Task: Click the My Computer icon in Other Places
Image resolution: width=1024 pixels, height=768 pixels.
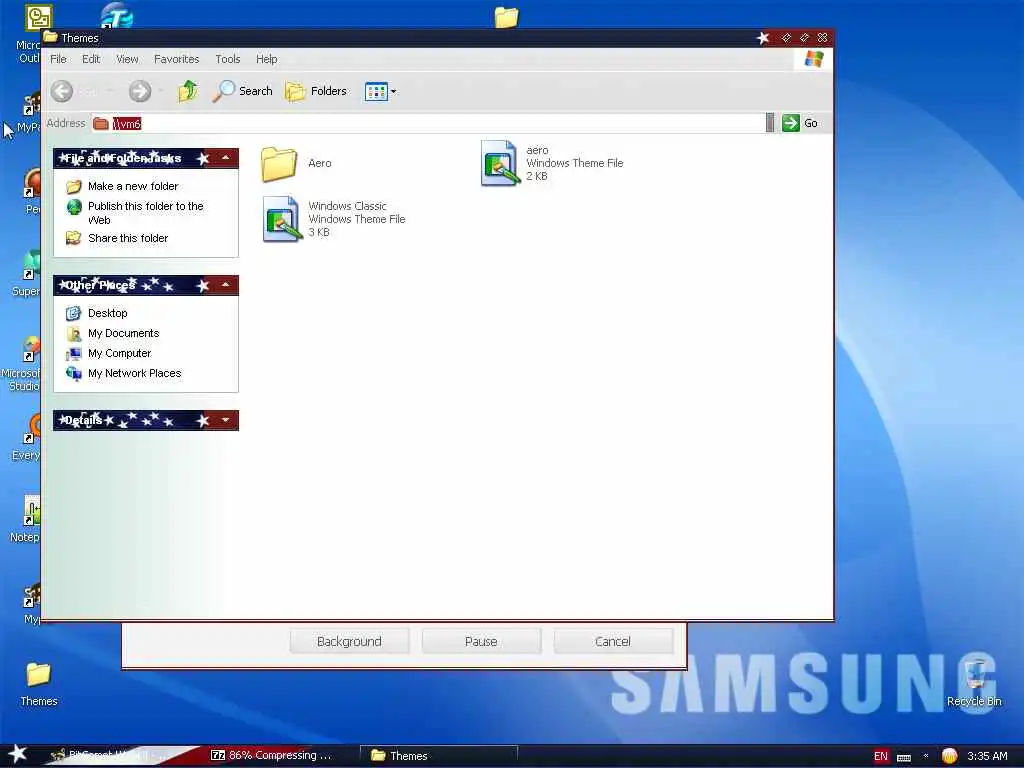Action: coord(74,354)
